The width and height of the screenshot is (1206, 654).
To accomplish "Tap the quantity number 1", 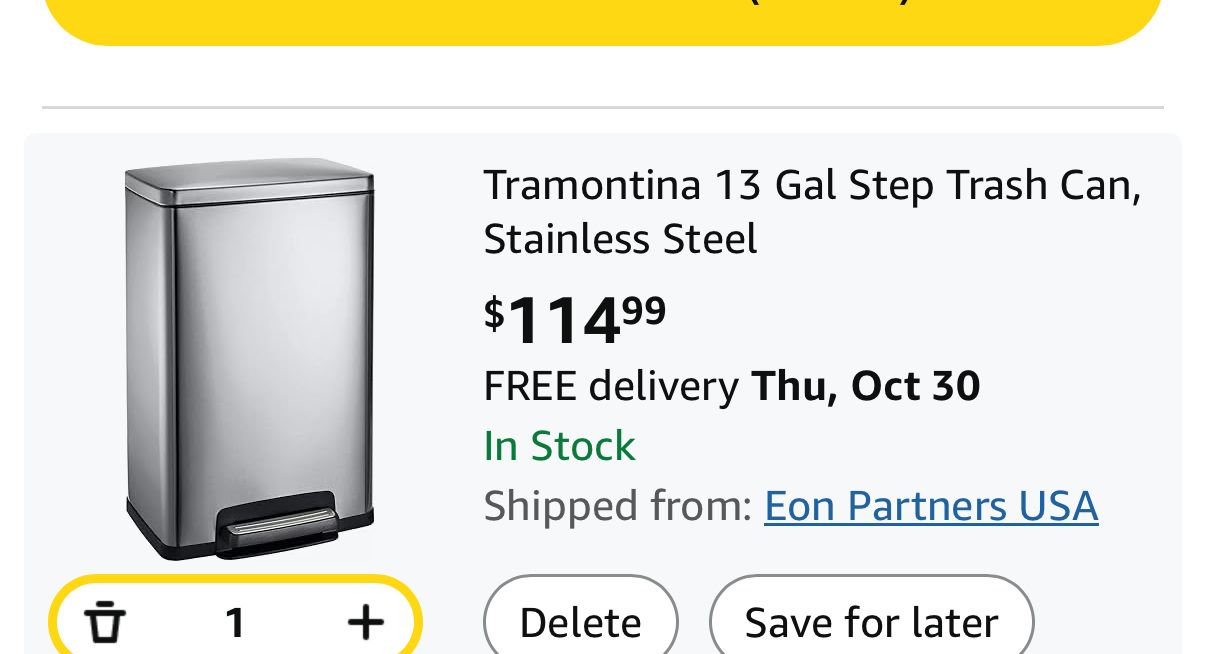I will click(235, 623).
